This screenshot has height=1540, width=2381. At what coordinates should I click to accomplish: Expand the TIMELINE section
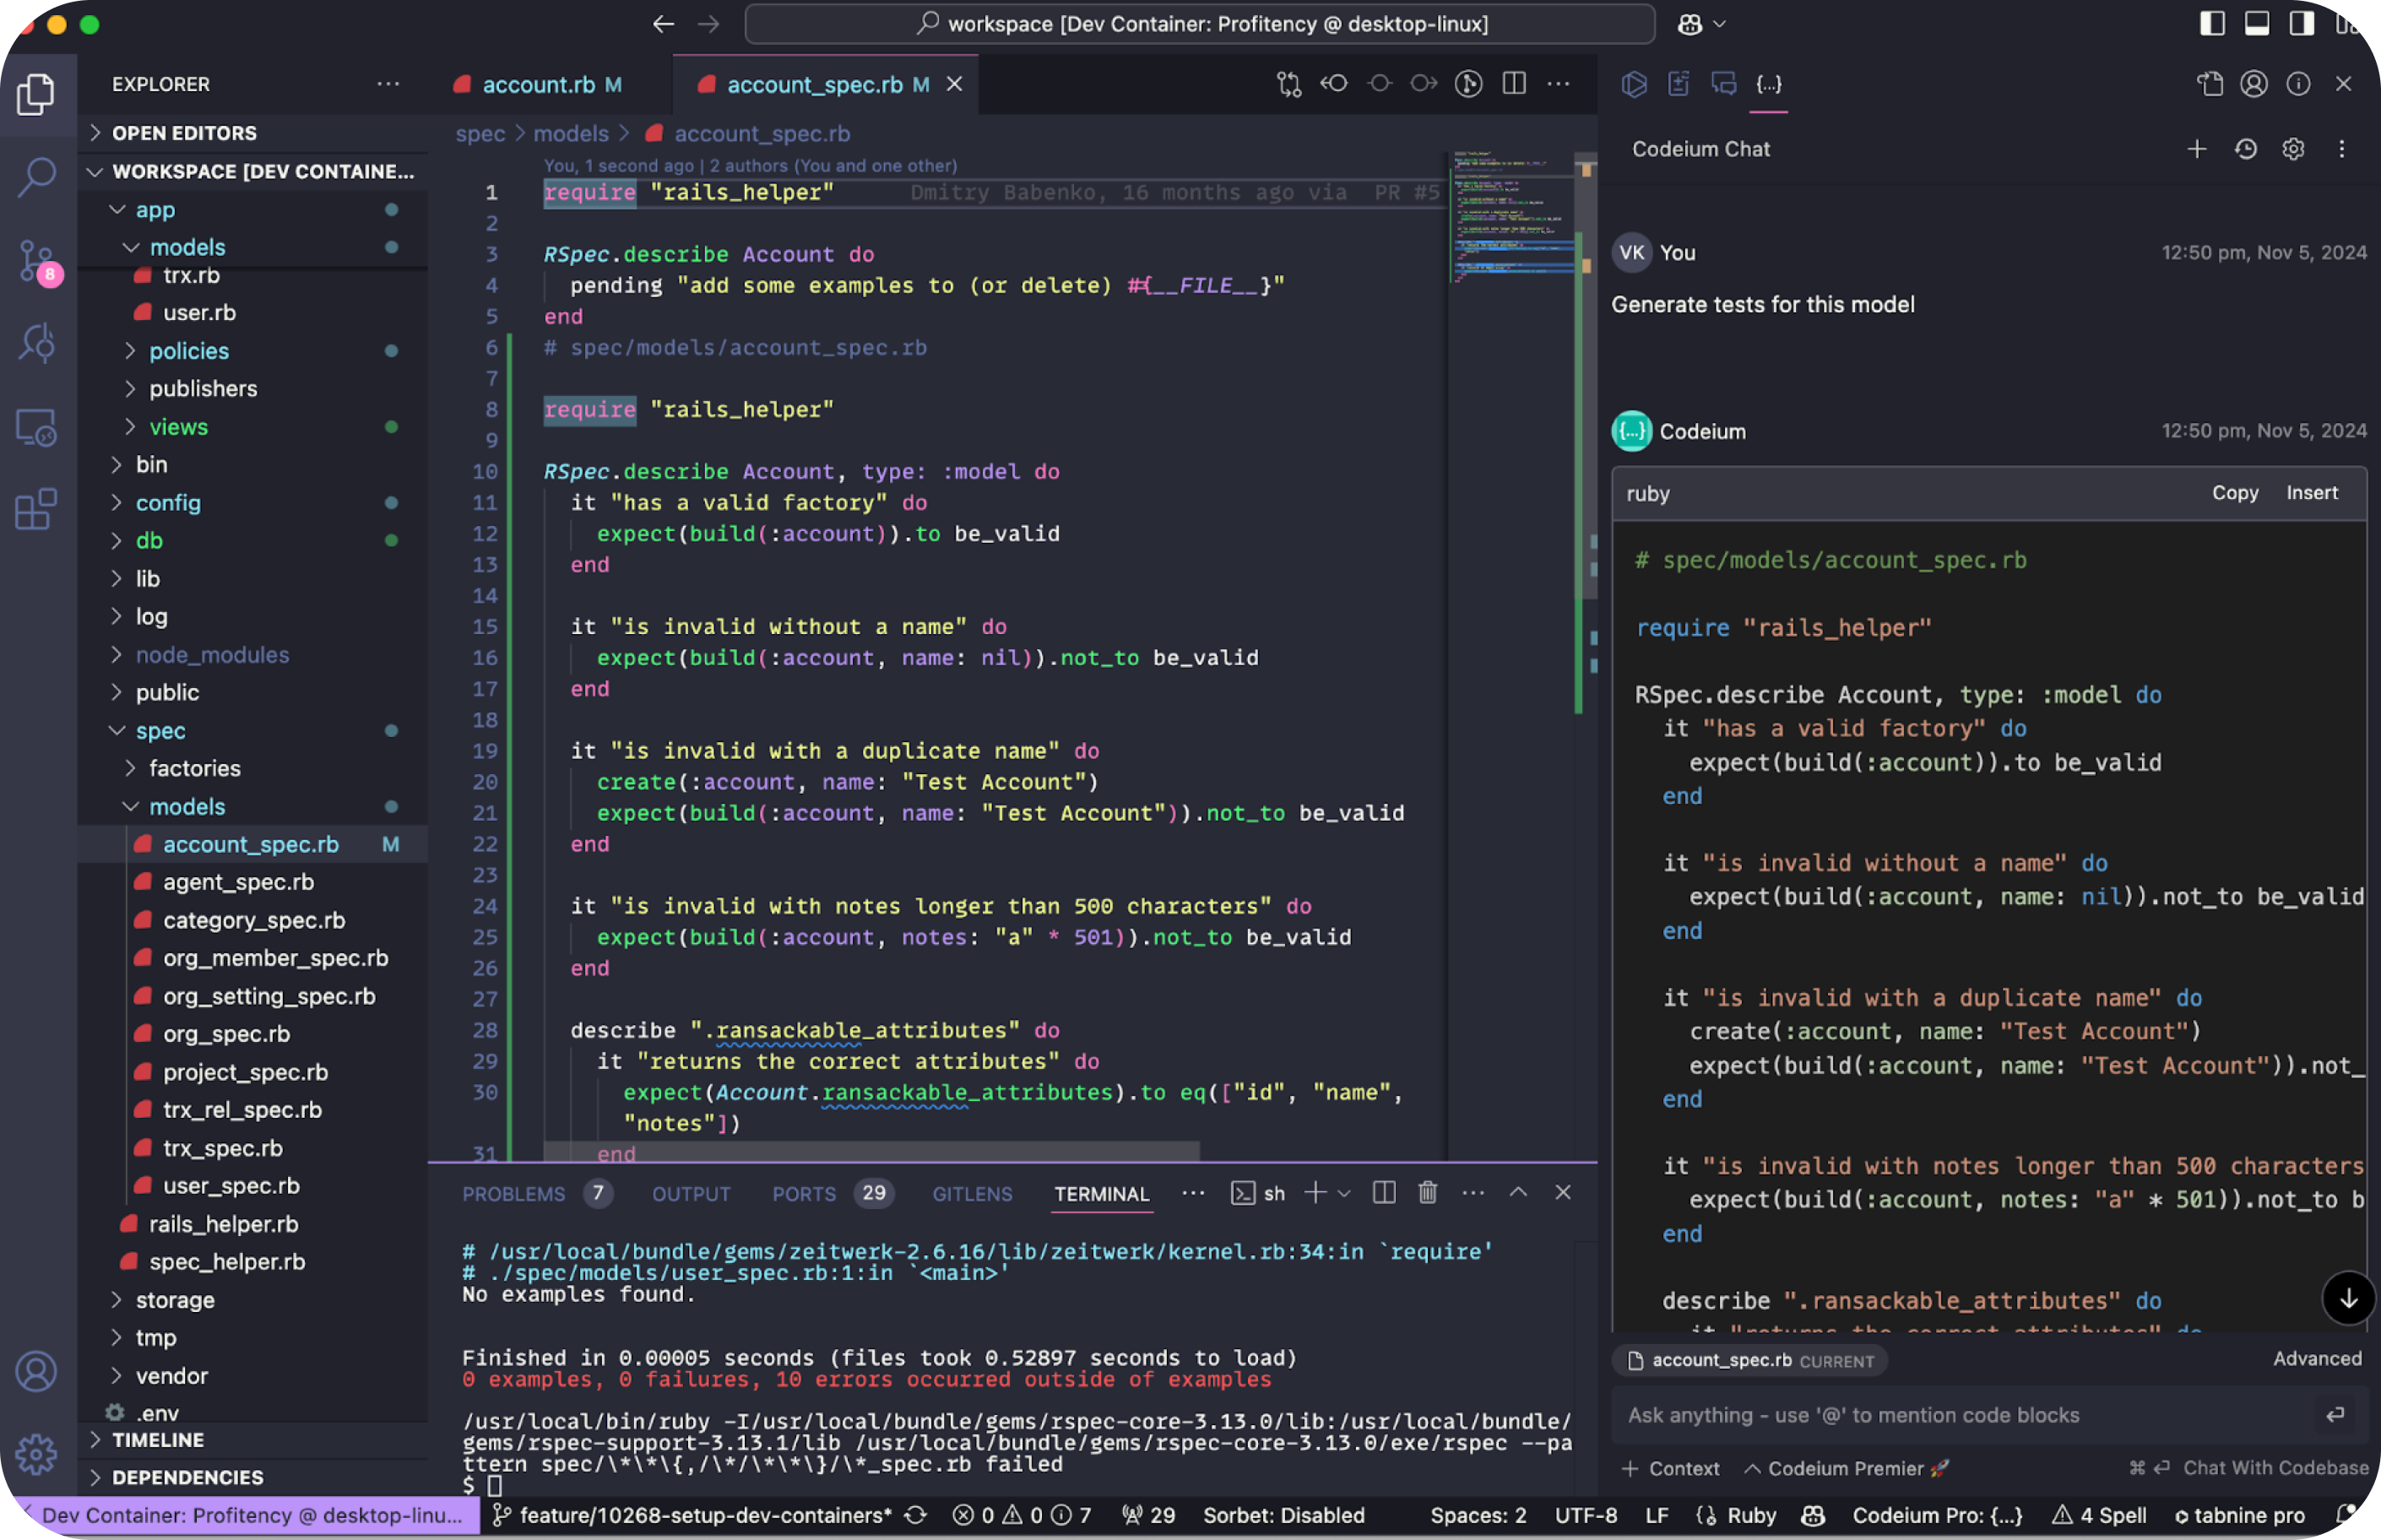point(158,1440)
